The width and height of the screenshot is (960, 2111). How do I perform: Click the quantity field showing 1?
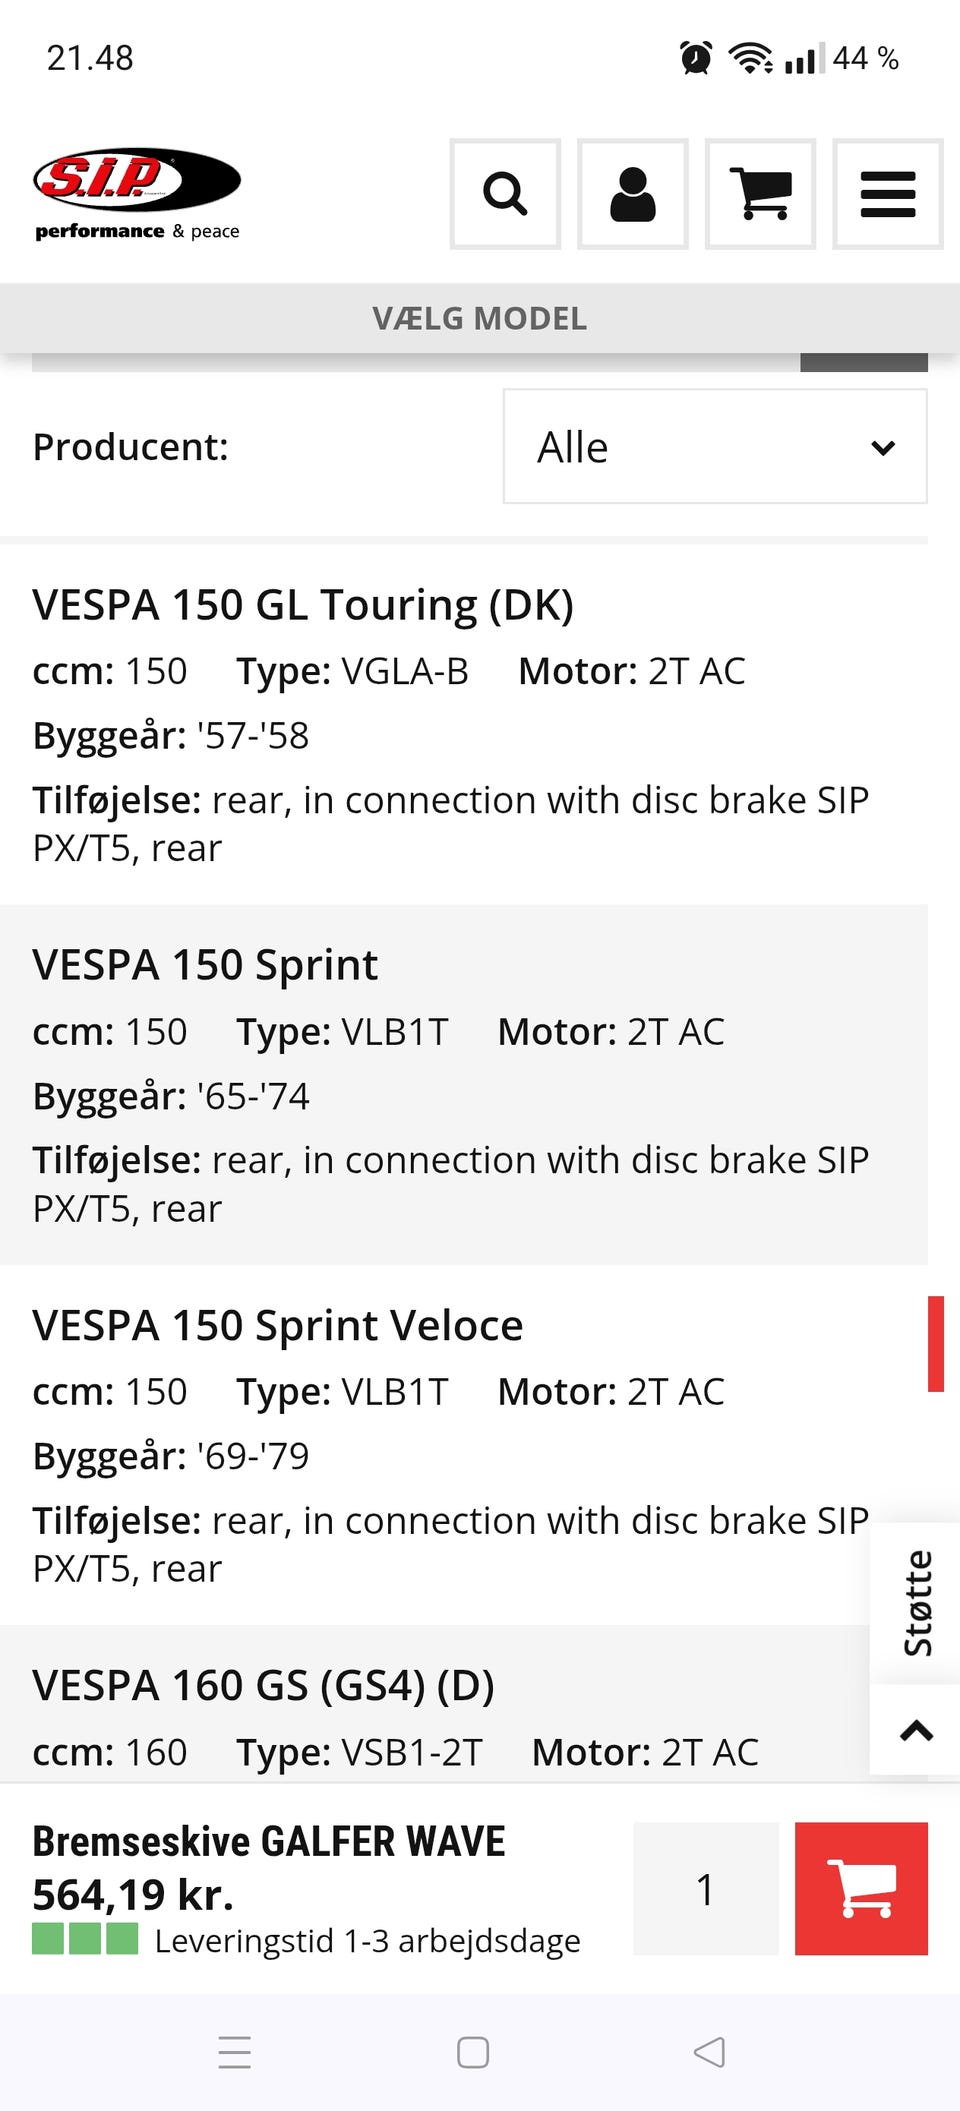[x=706, y=1888]
